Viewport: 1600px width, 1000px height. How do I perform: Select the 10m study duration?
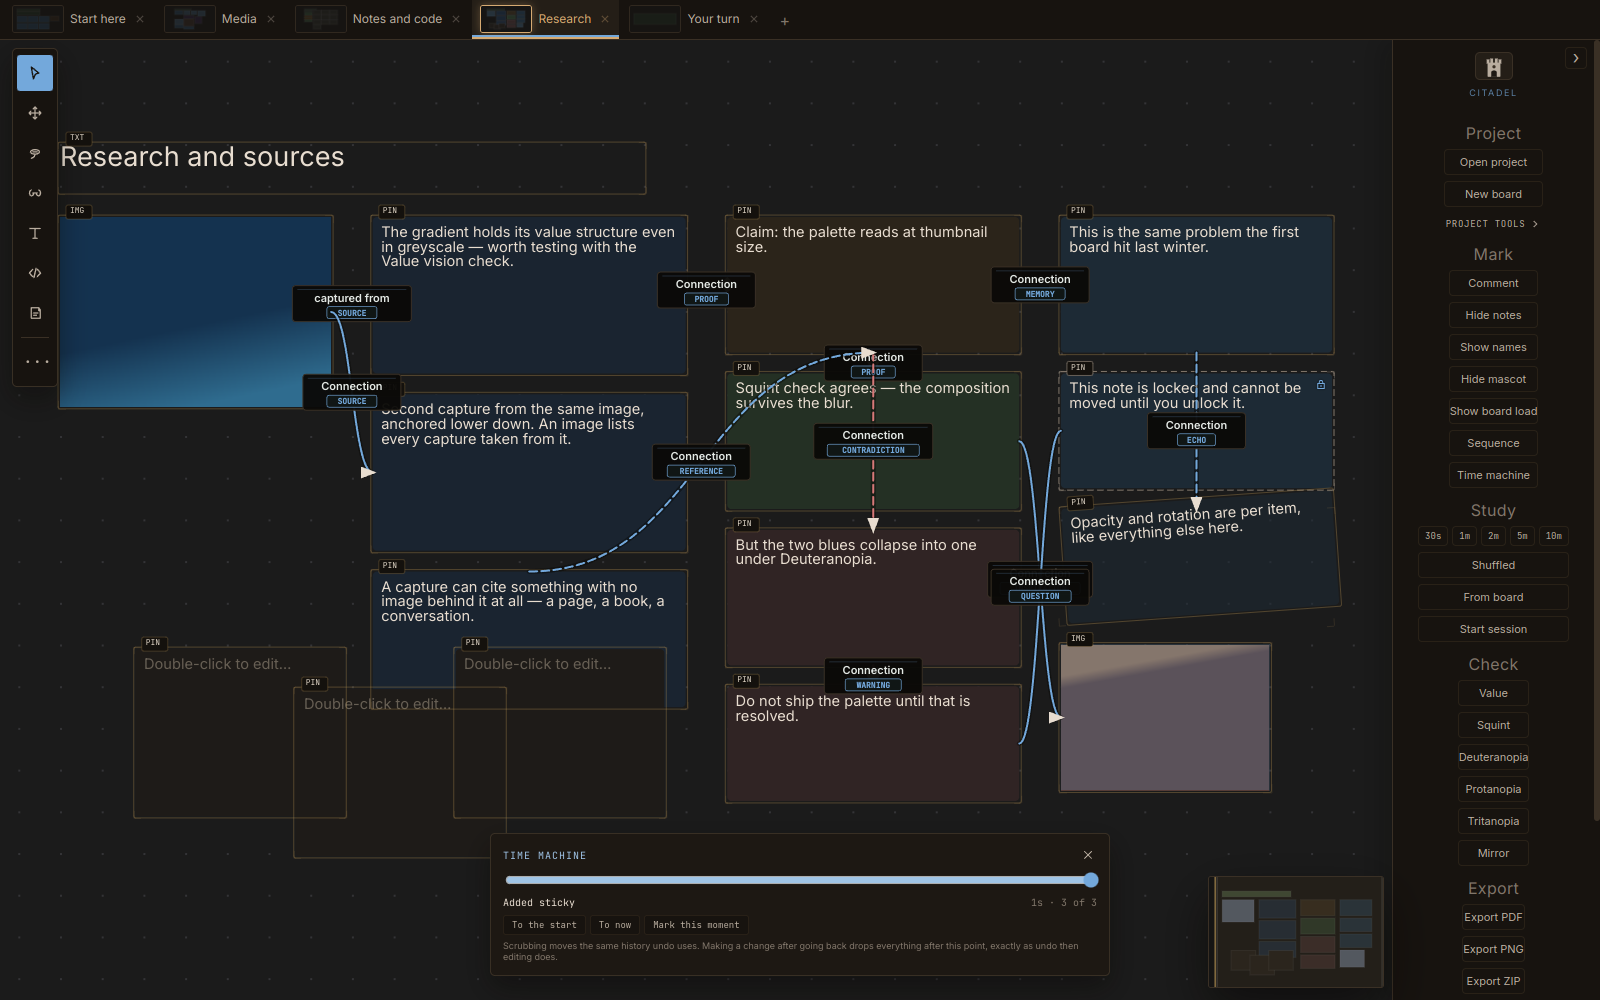pos(1553,536)
